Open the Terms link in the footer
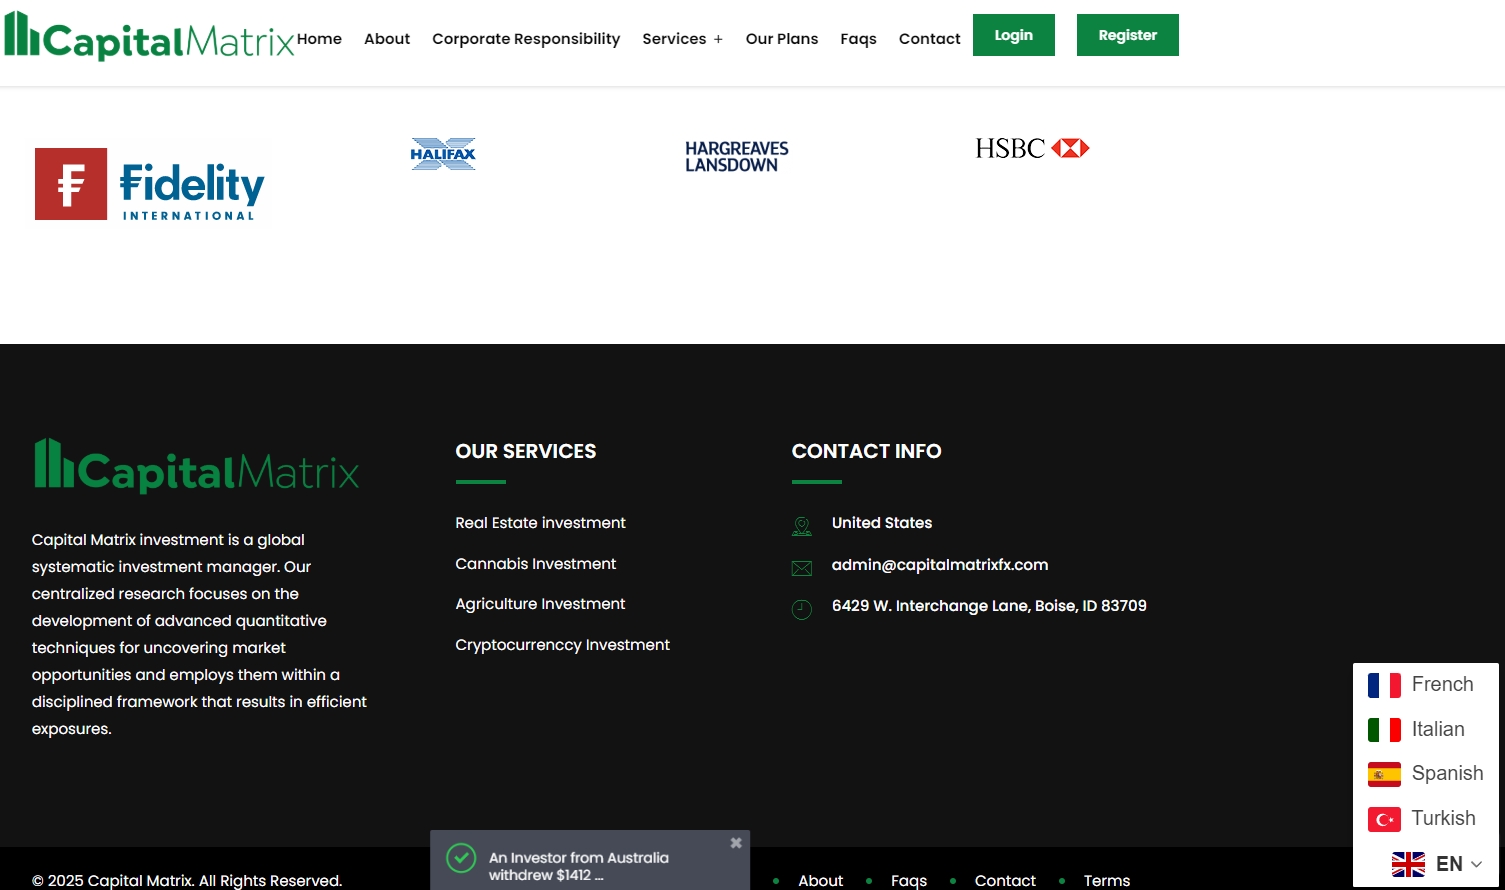The height and width of the screenshot is (890, 1505). pyautogui.click(x=1107, y=881)
